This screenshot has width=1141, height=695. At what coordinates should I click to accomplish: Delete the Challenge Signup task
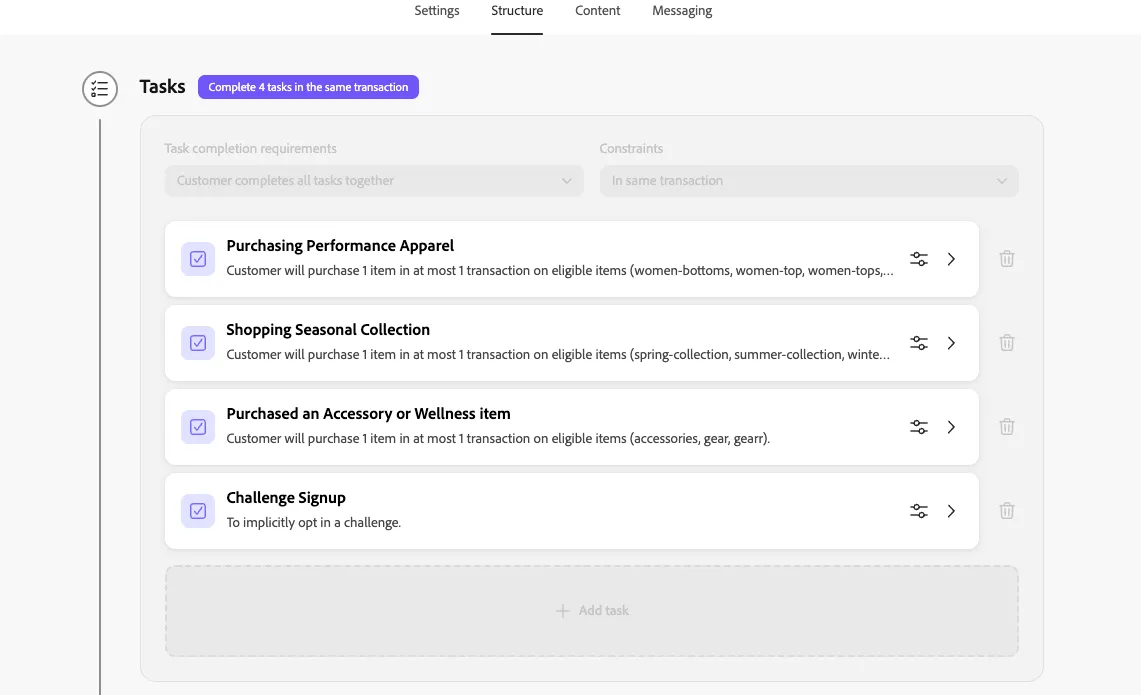click(1006, 511)
